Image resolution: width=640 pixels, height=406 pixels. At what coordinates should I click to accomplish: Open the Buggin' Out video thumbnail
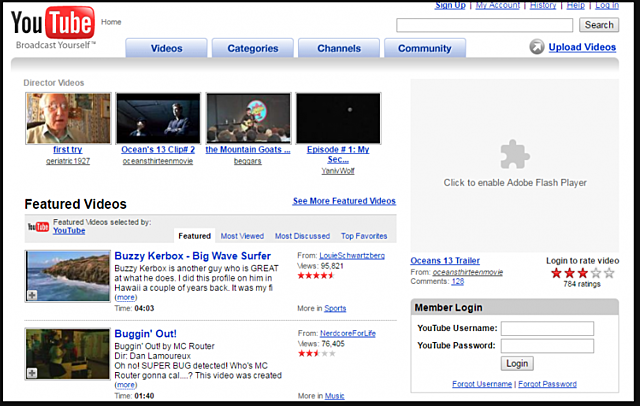(x=68, y=354)
